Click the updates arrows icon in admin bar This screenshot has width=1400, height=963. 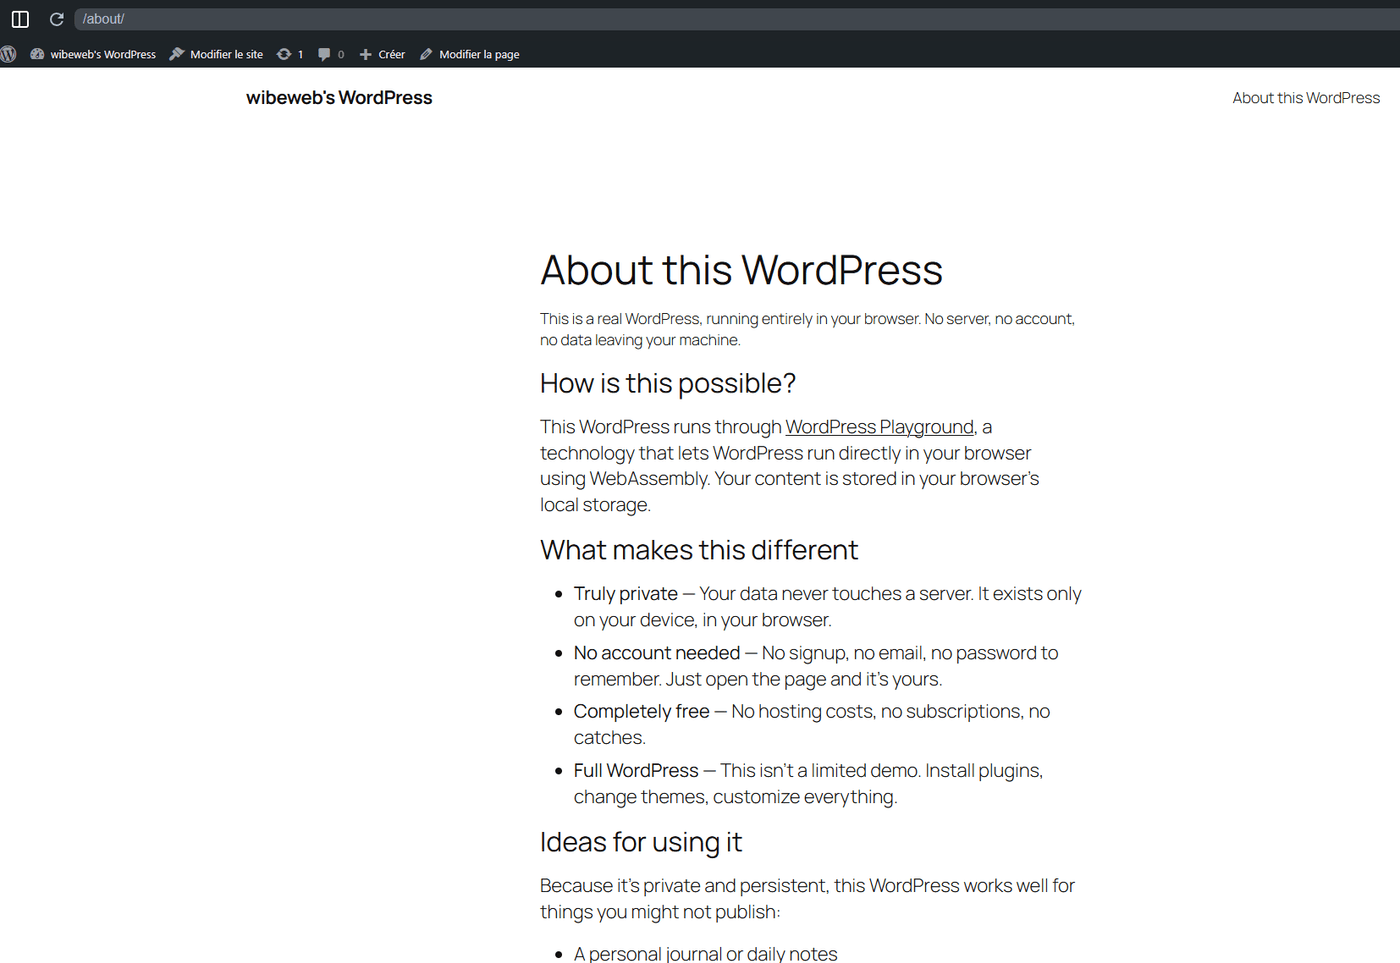pos(285,54)
